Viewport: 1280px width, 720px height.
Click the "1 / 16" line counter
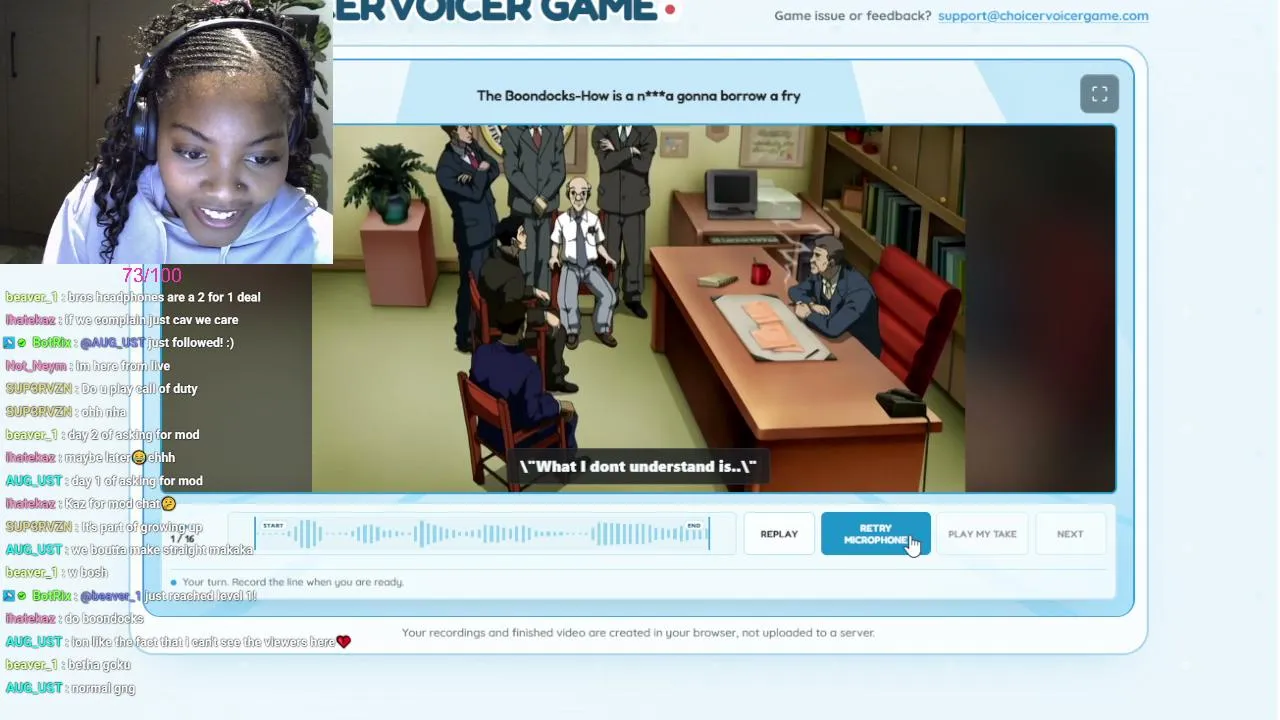182,539
